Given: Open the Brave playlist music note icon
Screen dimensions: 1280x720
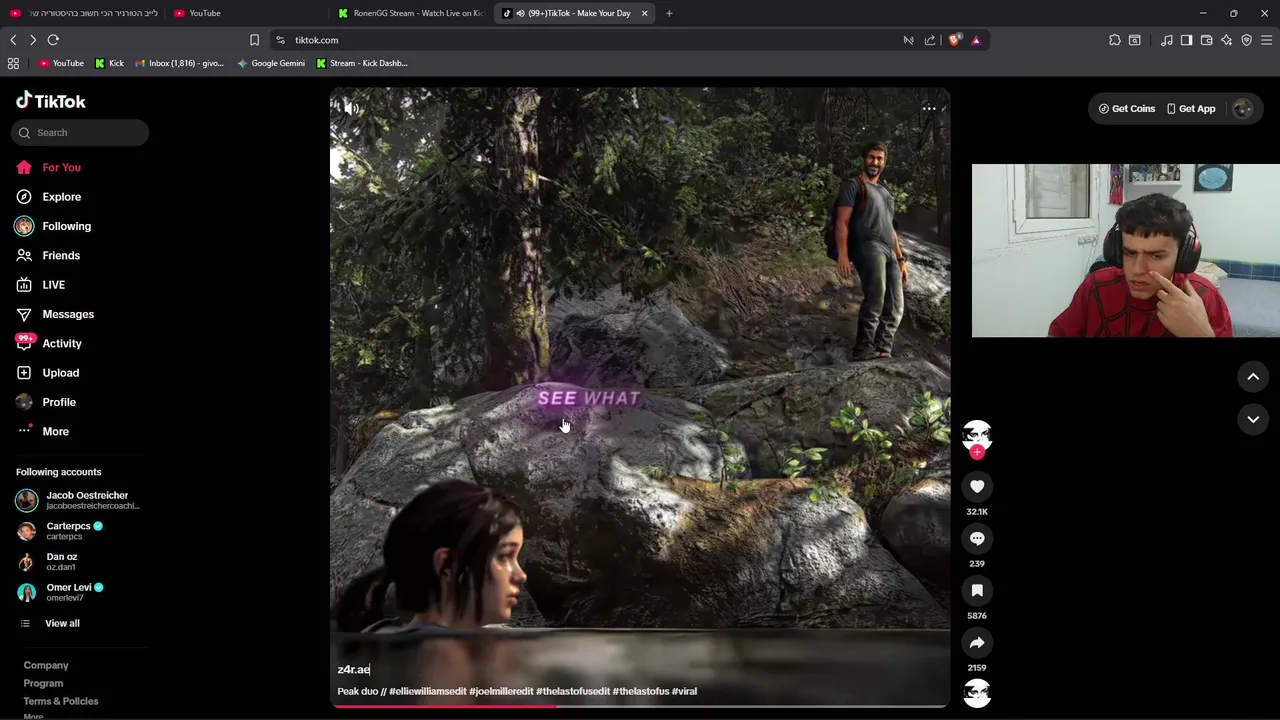Looking at the screenshot, I should (x=1166, y=40).
